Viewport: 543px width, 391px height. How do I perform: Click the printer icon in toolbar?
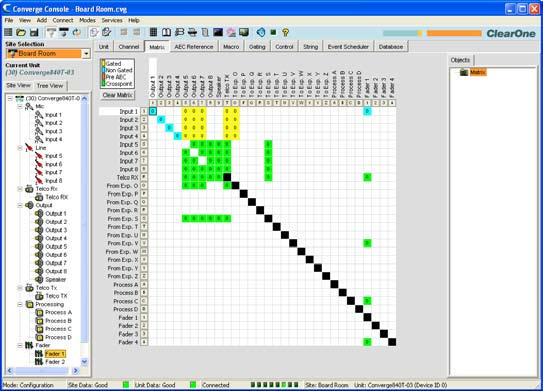[193, 33]
